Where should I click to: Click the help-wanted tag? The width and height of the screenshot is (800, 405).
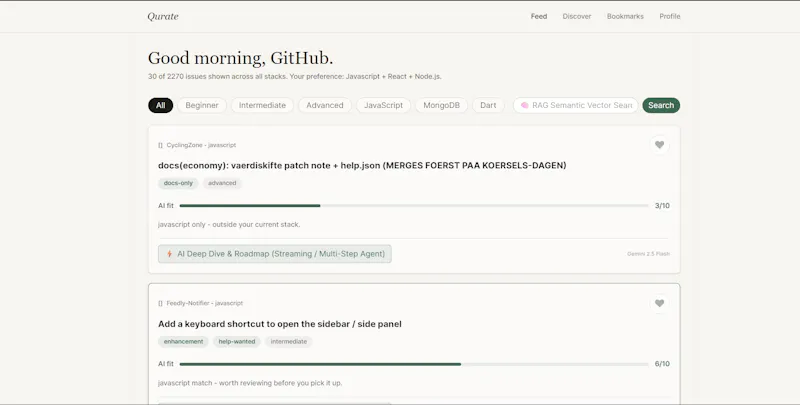[237, 342]
